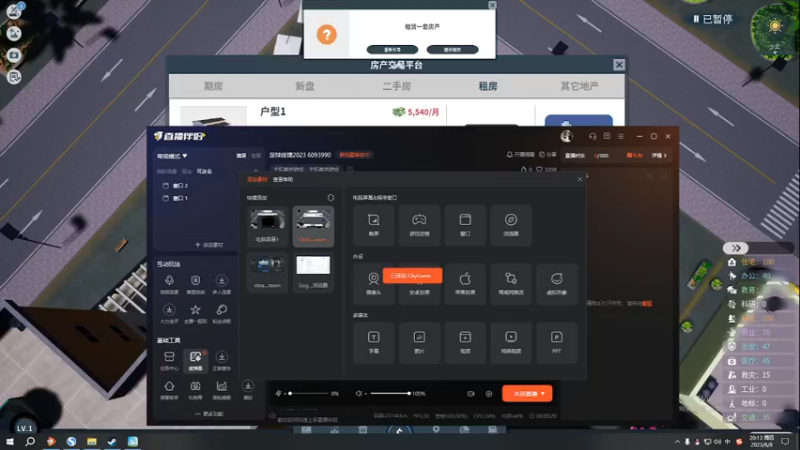
Task: Add a window capture source
Action: tap(465, 225)
